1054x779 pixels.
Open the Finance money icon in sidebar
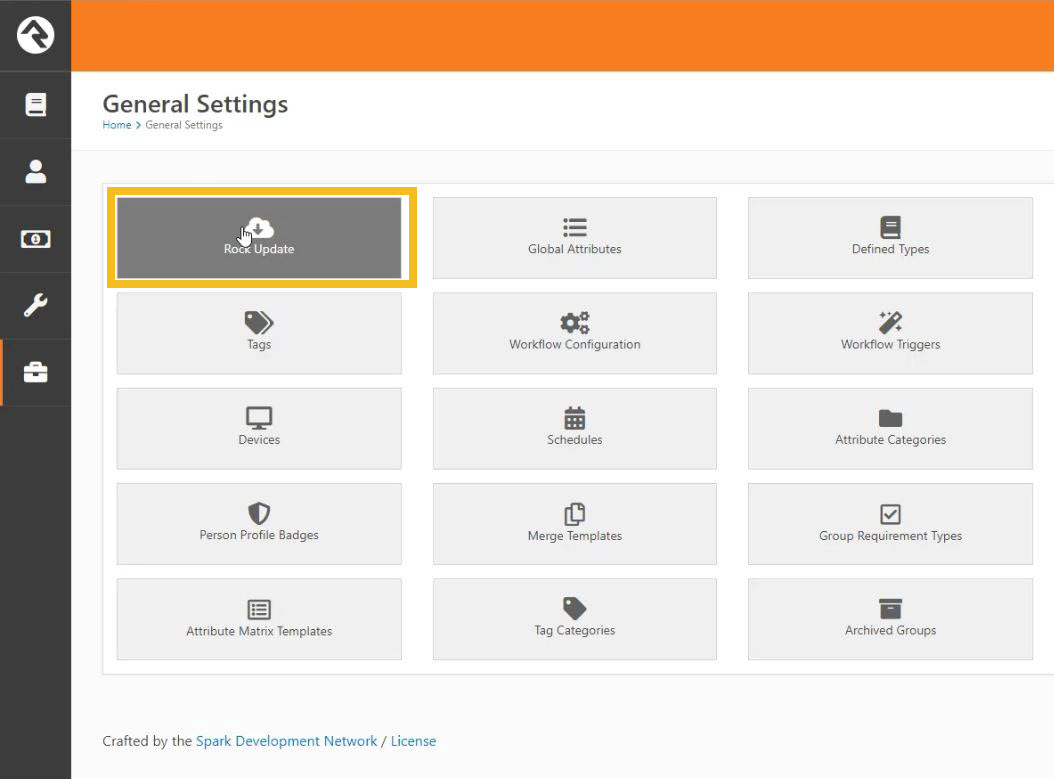36,239
